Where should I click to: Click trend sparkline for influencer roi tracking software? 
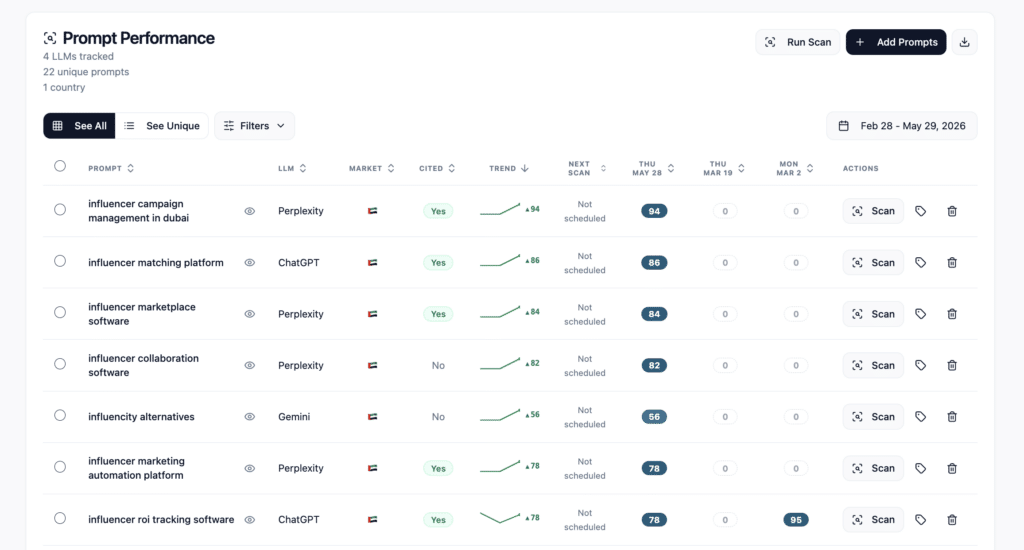[x=500, y=518]
